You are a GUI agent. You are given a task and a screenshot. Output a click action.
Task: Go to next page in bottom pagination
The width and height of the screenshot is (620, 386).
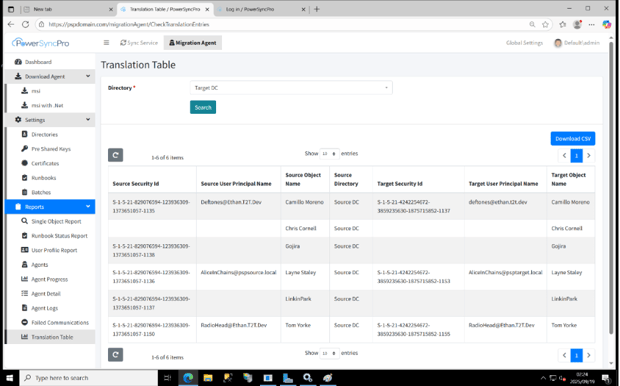(x=589, y=355)
